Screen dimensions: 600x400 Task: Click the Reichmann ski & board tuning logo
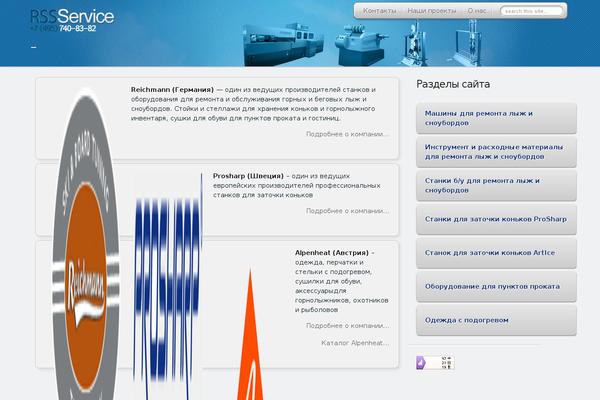click(85, 245)
